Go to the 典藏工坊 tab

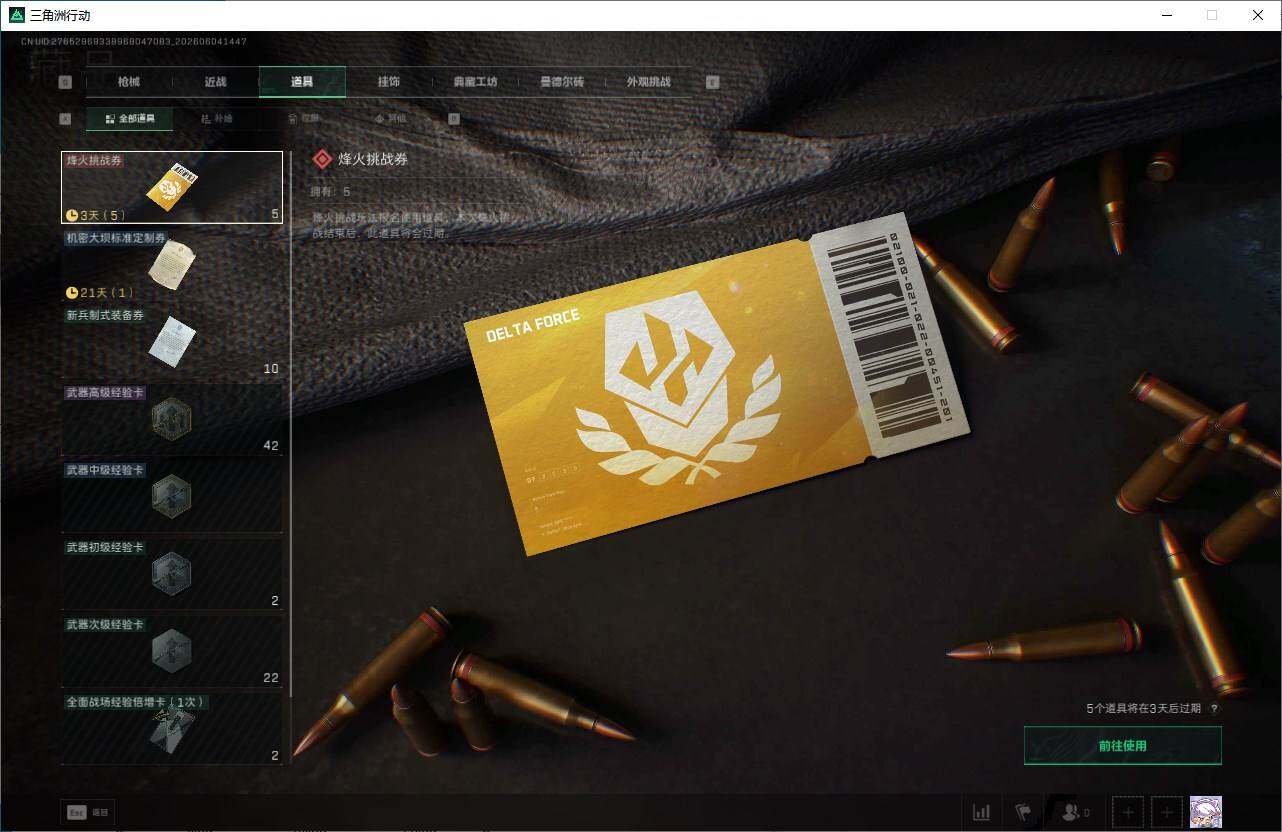(x=475, y=82)
